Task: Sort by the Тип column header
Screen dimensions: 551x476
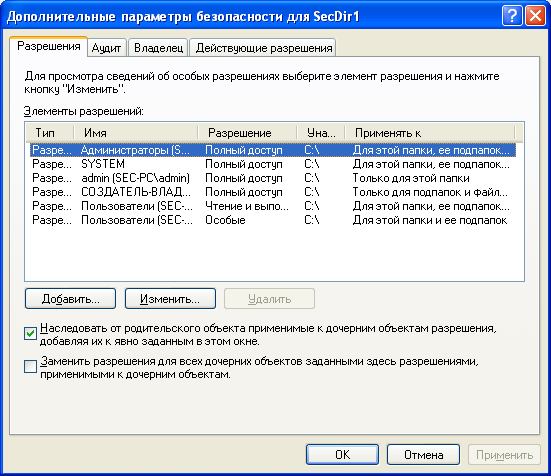Action: point(50,133)
